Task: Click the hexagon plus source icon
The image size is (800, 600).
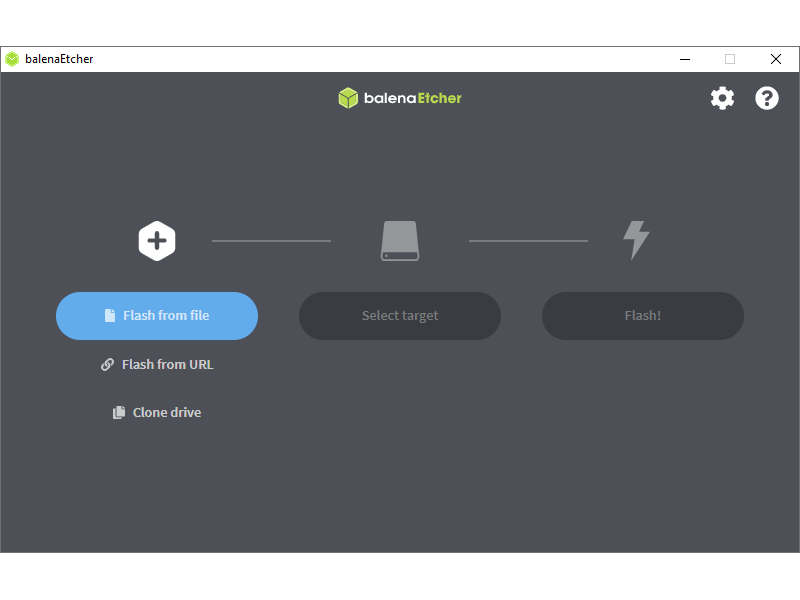Action: tap(157, 241)
